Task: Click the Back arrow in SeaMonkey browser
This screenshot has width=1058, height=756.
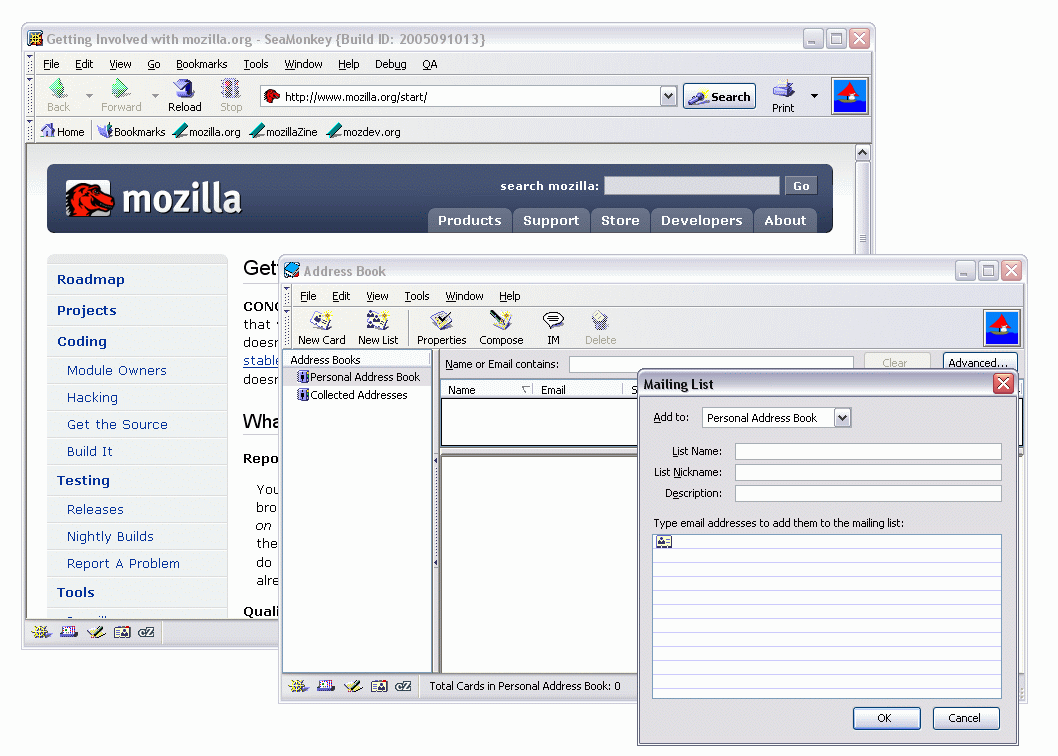Action: pos(58,96)
